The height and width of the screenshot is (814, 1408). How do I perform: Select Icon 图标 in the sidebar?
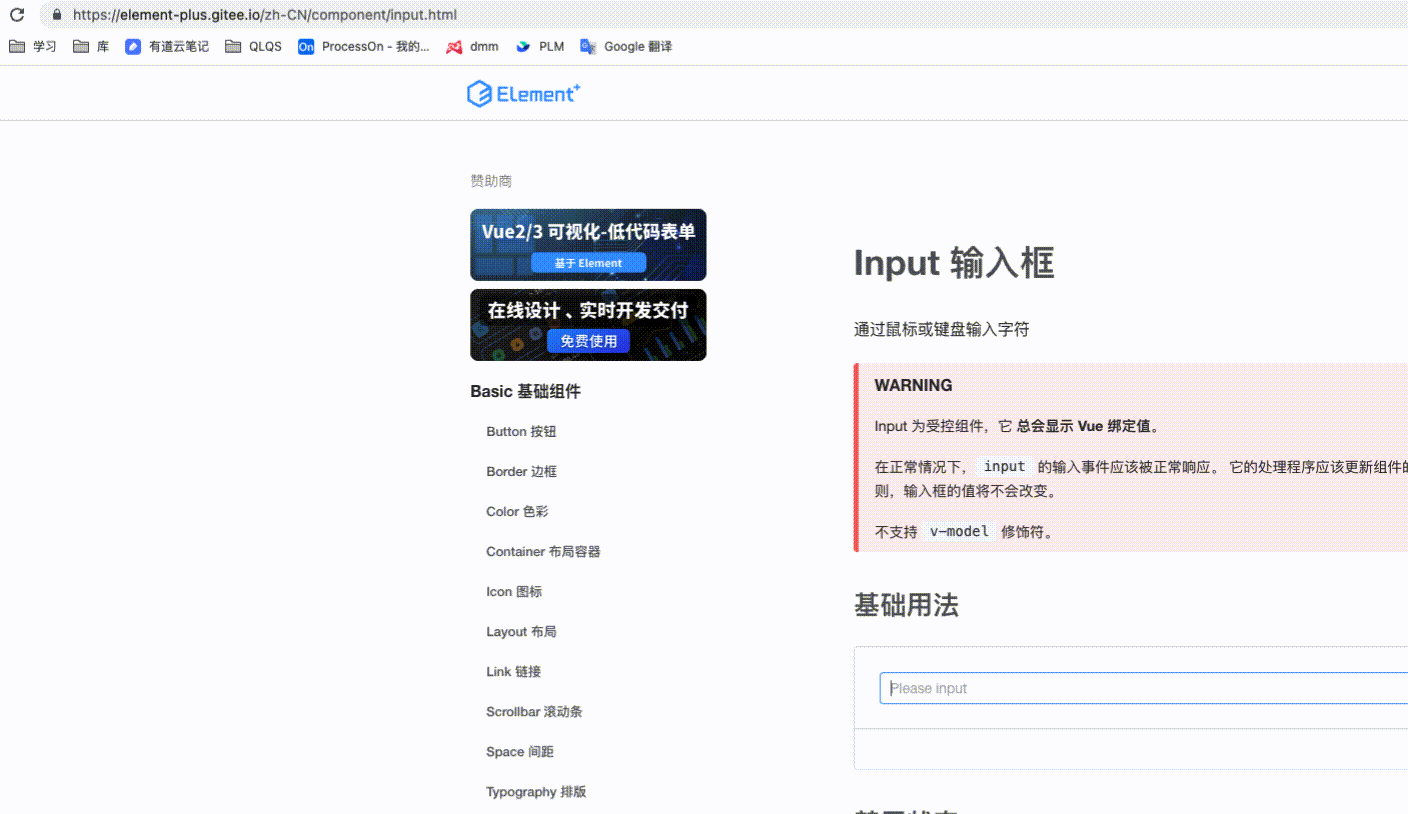point(514,591)
